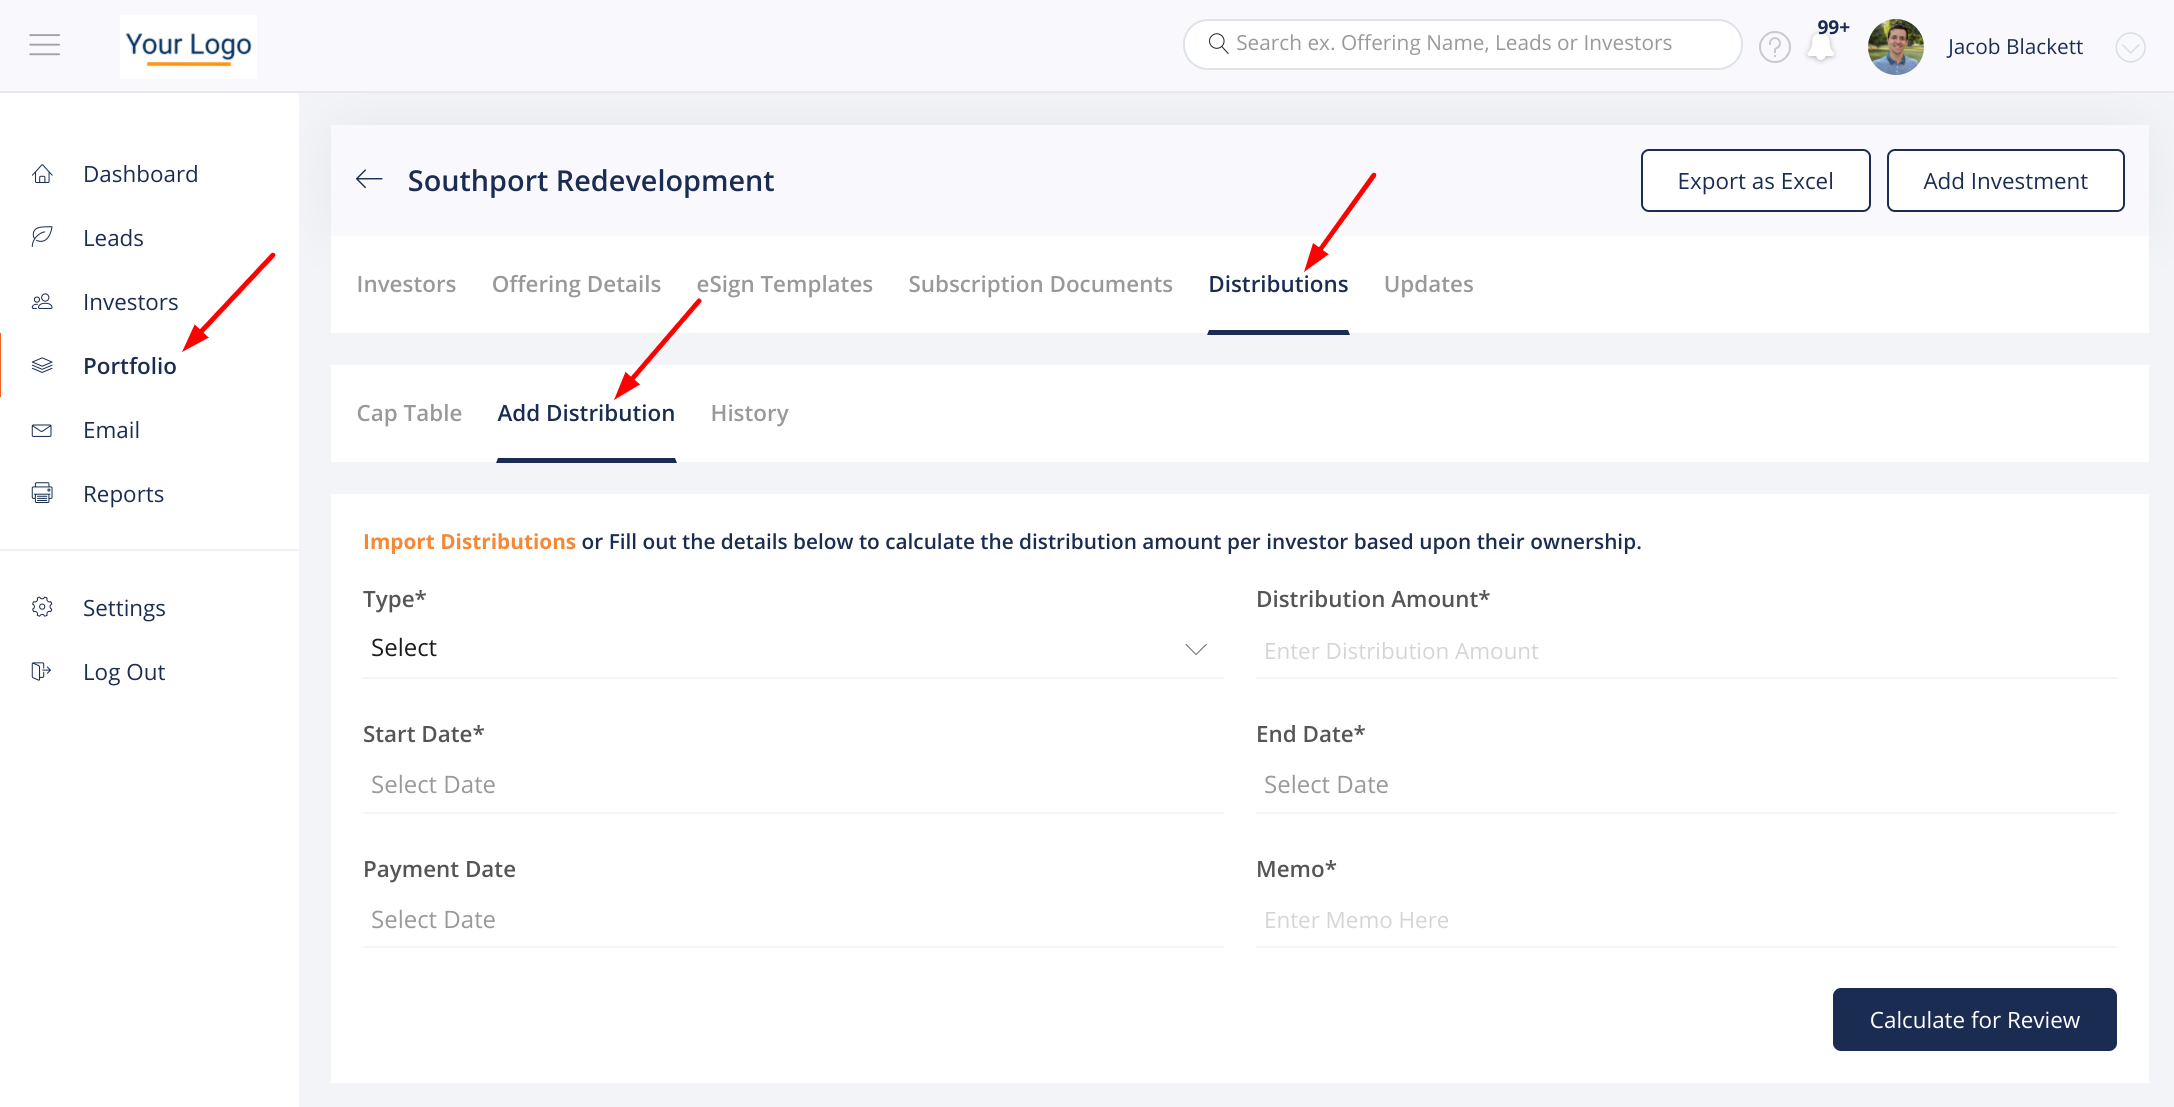Open the notifications bell
Image resolution: width=2174 pixels, height=1107 pixels.
tap(1821, 47)
